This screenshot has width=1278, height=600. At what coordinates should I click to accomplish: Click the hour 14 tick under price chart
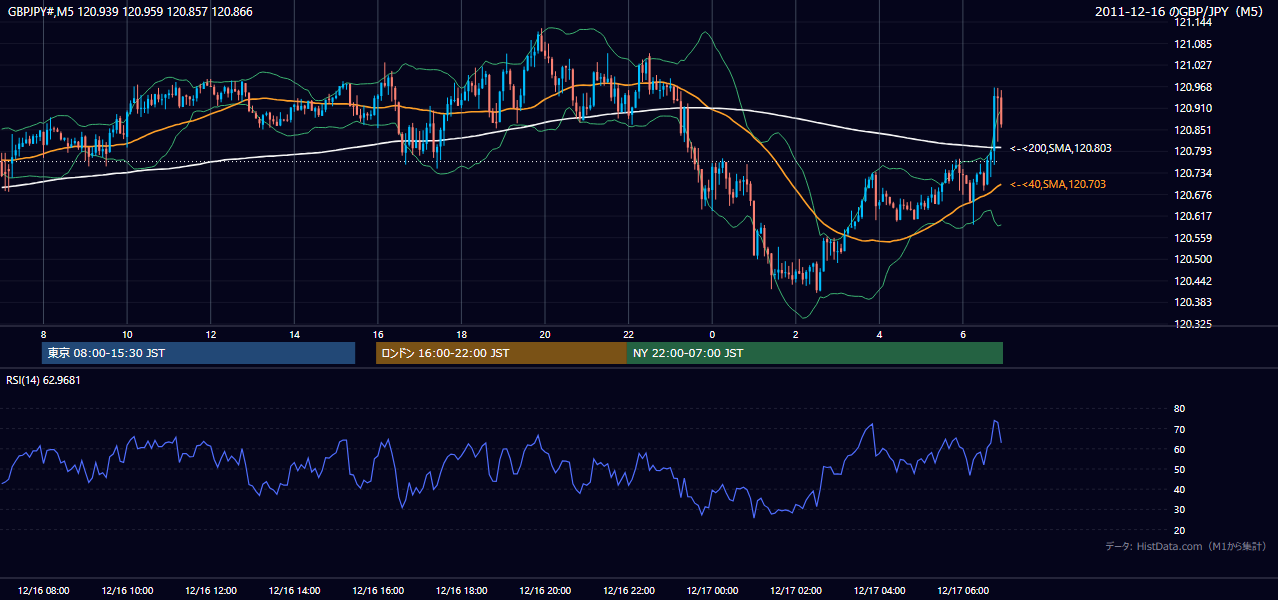tap(294, 334)
